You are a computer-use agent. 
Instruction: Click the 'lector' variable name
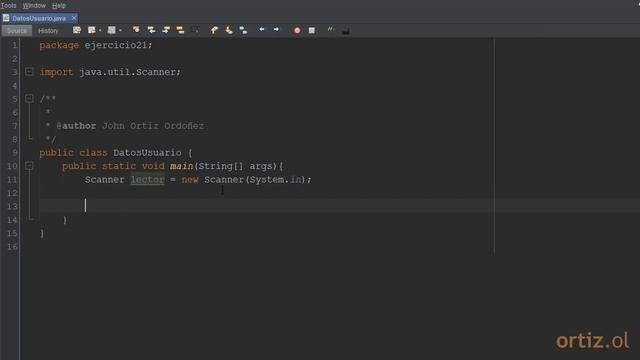point(147,180)
